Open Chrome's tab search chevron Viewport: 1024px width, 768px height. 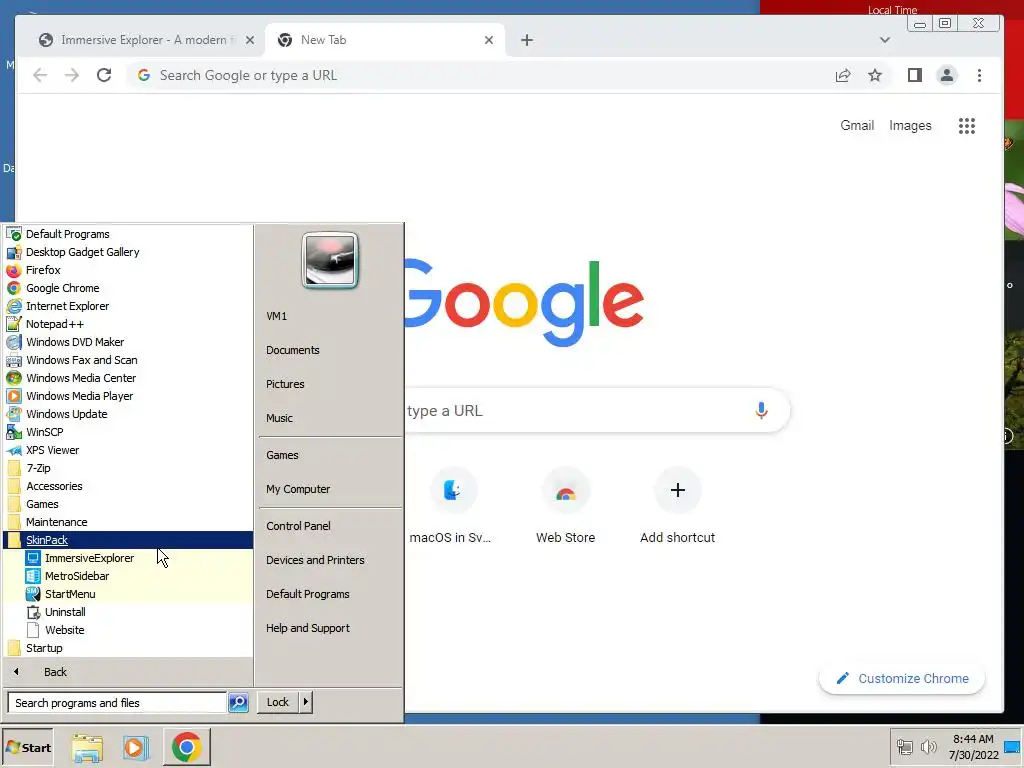[885, 40]
